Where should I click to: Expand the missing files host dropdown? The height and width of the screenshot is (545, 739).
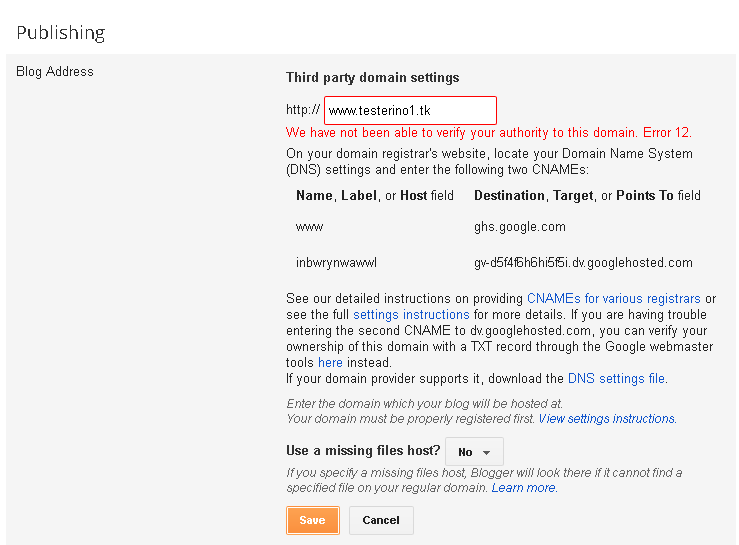tap(474, 452)
